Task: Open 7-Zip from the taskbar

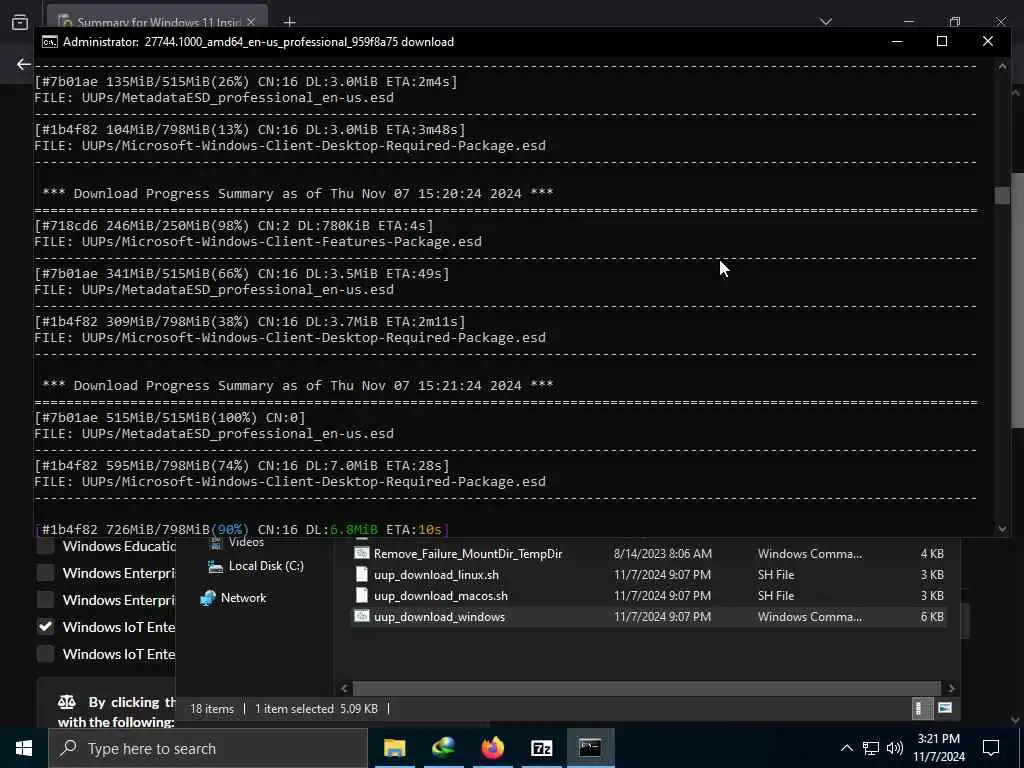Action: (541, 748)
